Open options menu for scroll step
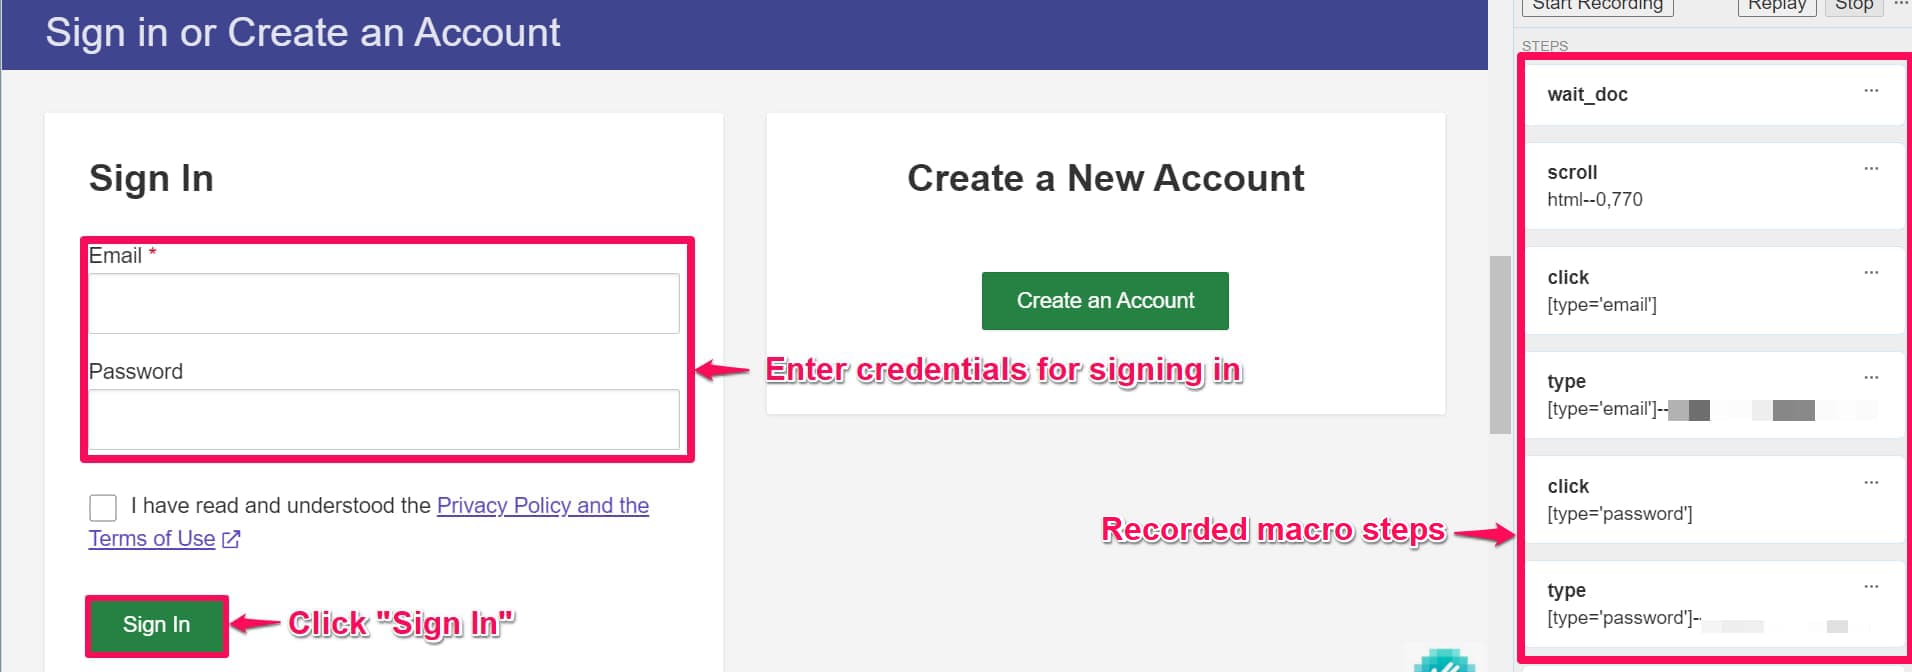 coord(1871,169)
